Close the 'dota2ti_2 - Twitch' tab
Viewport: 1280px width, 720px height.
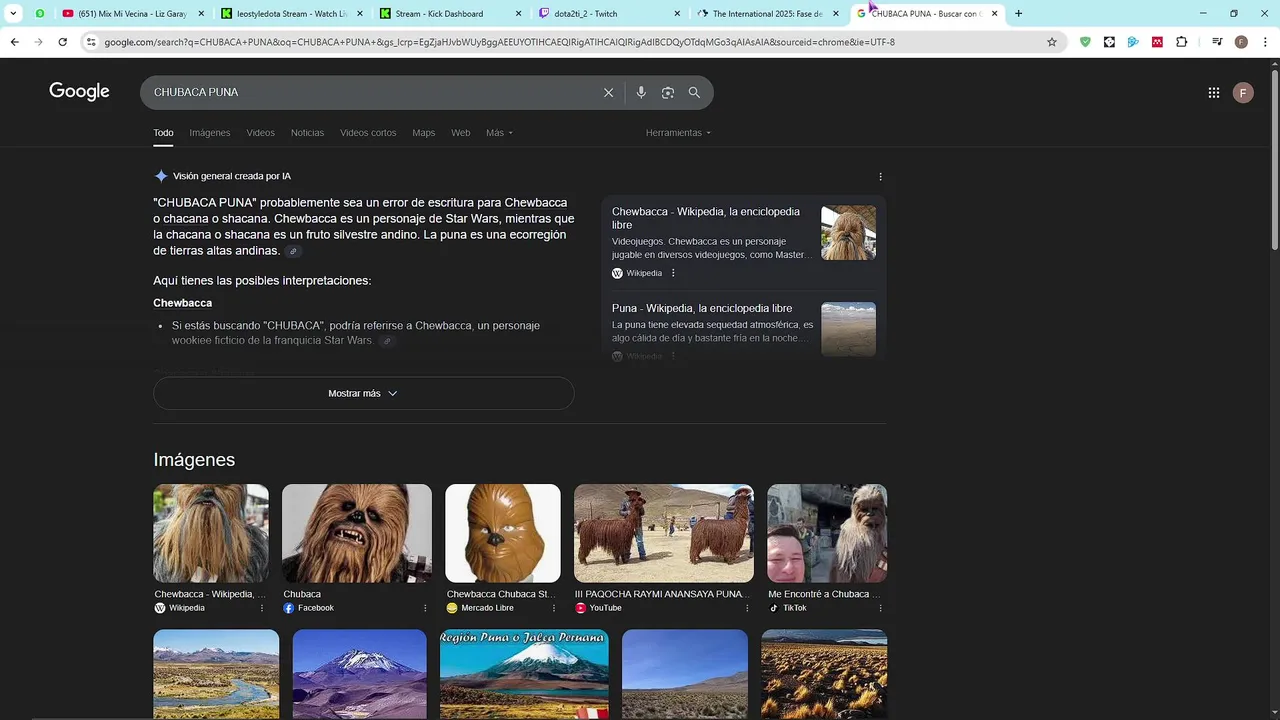point(677,14)
